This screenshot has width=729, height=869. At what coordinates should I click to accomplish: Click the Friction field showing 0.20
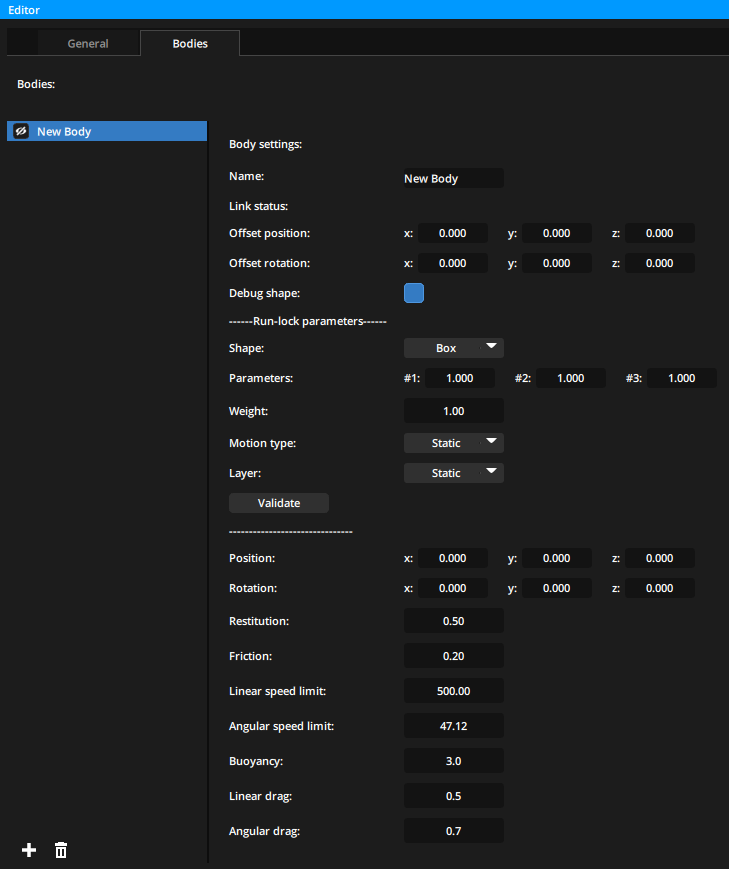click(453, 655)
